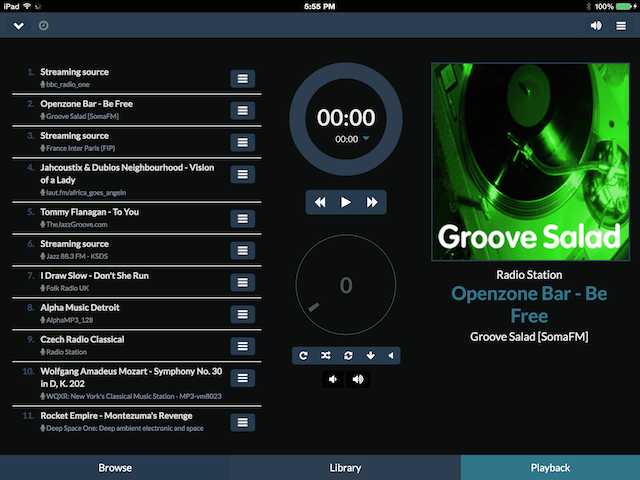
Task: Click the Groove Salad album artwork
Action: (530, 162)
